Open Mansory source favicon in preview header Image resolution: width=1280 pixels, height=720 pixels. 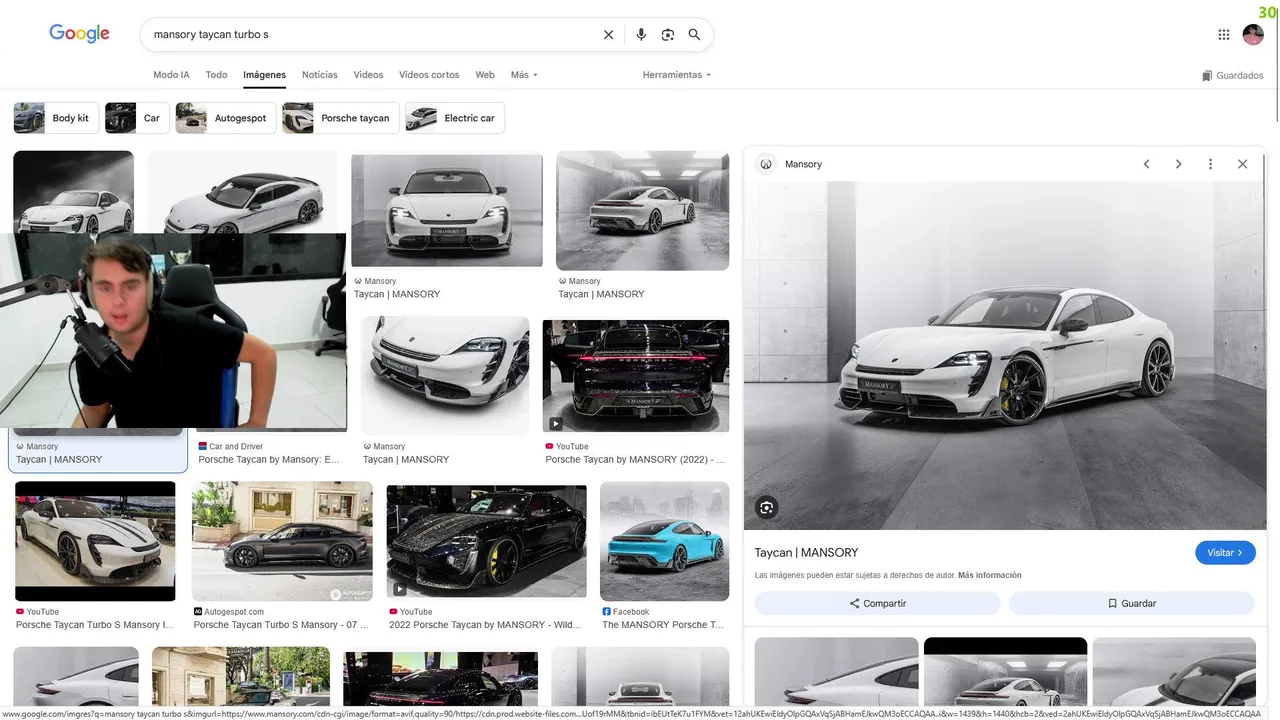tap(766, 164)
